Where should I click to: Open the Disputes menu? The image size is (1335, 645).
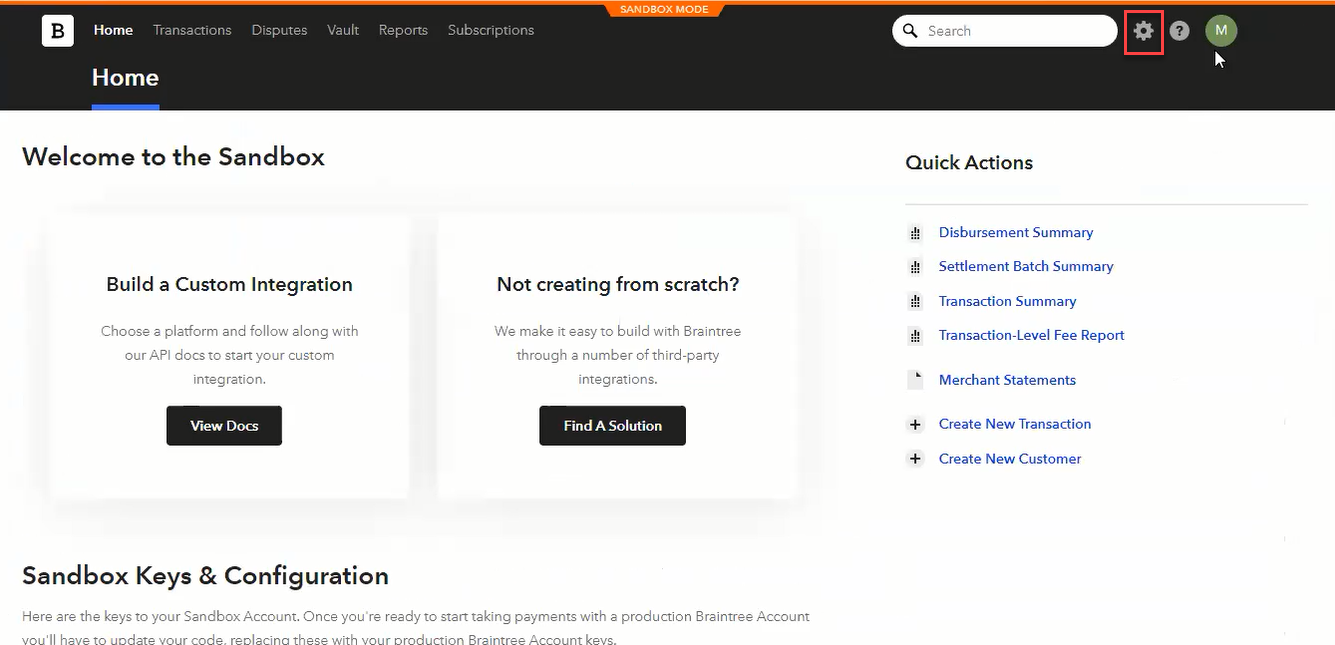point(279,30)
